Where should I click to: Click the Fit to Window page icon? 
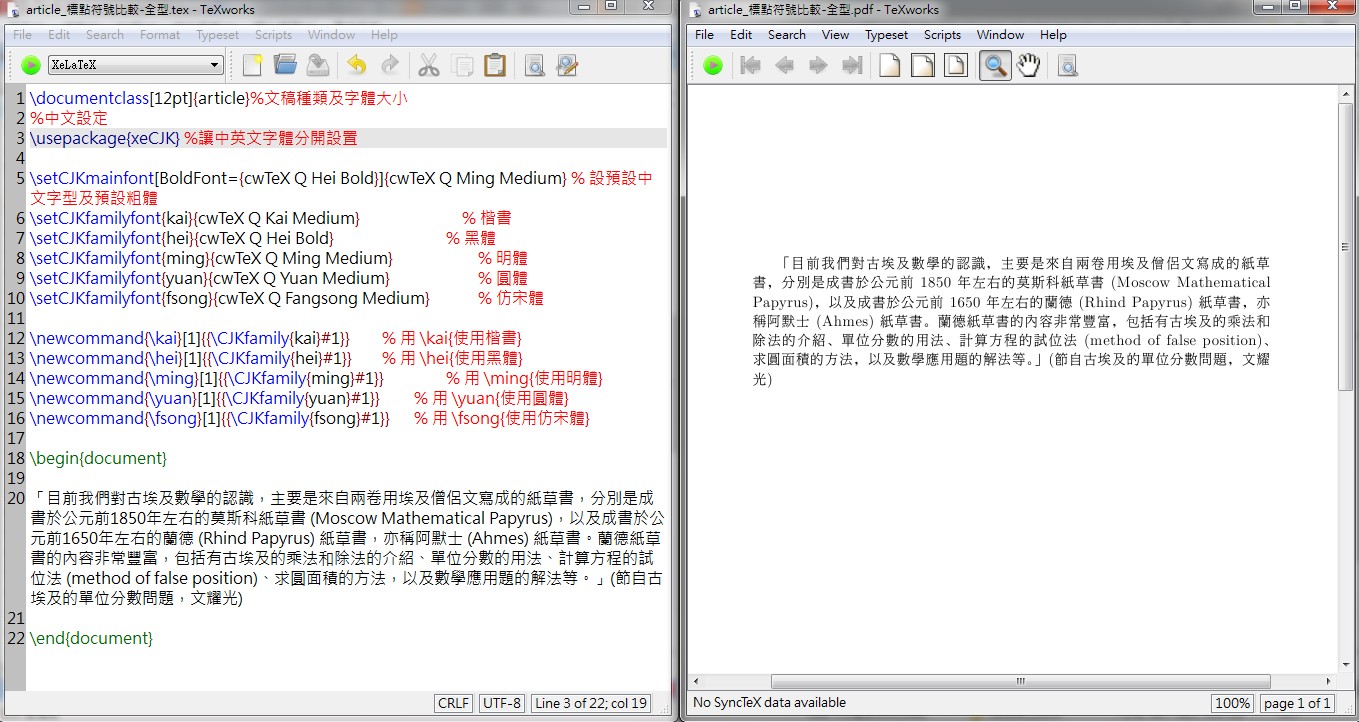coord(957,66)
